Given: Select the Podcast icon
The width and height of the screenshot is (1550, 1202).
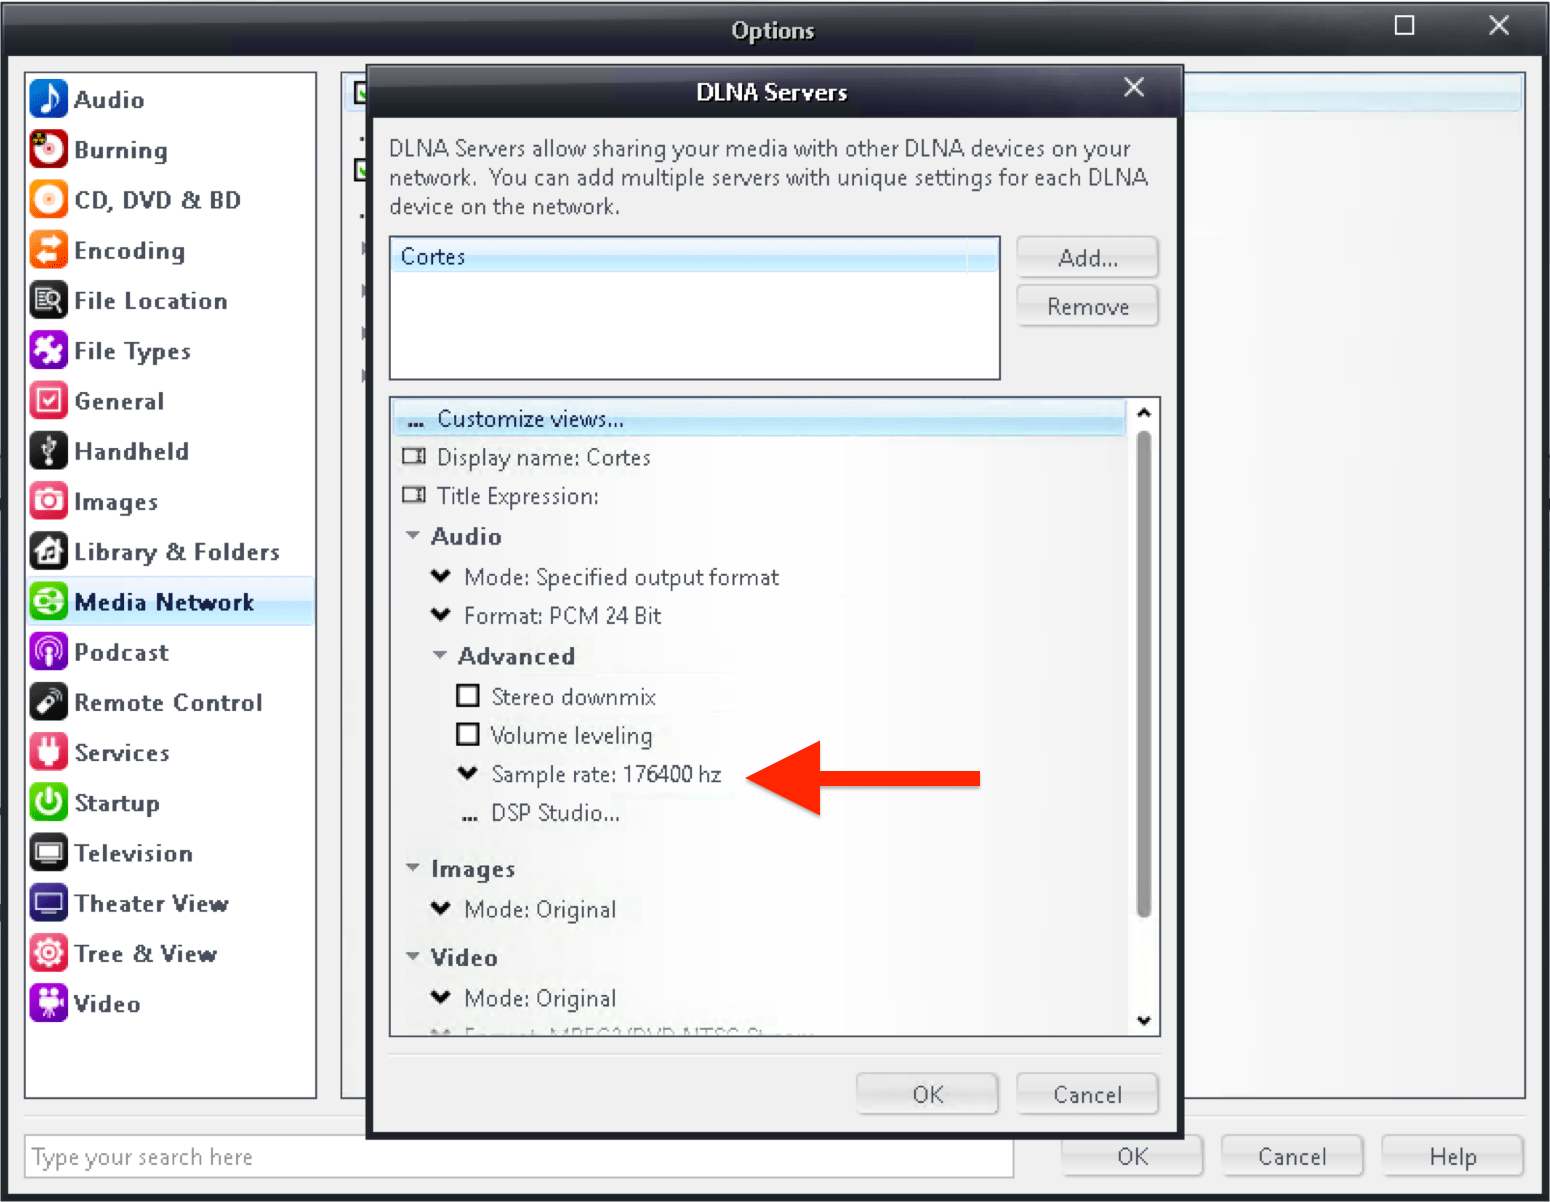Looking at the screenshot, I should pyautogui.click(x=48, y=652).
